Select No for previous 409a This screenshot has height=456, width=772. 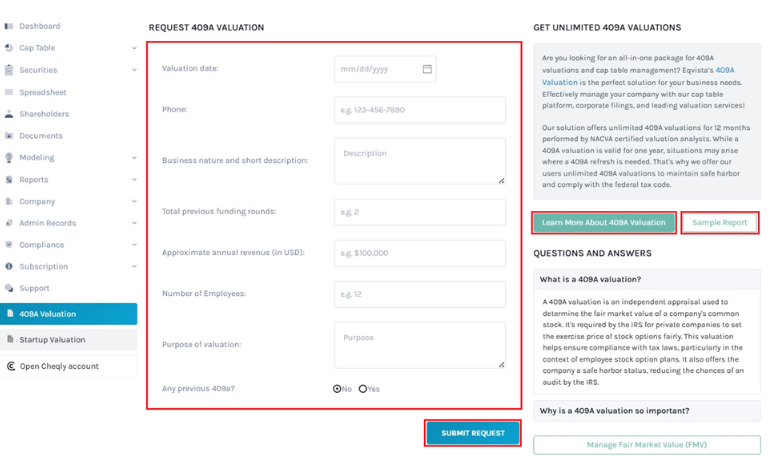click(337, 389)
